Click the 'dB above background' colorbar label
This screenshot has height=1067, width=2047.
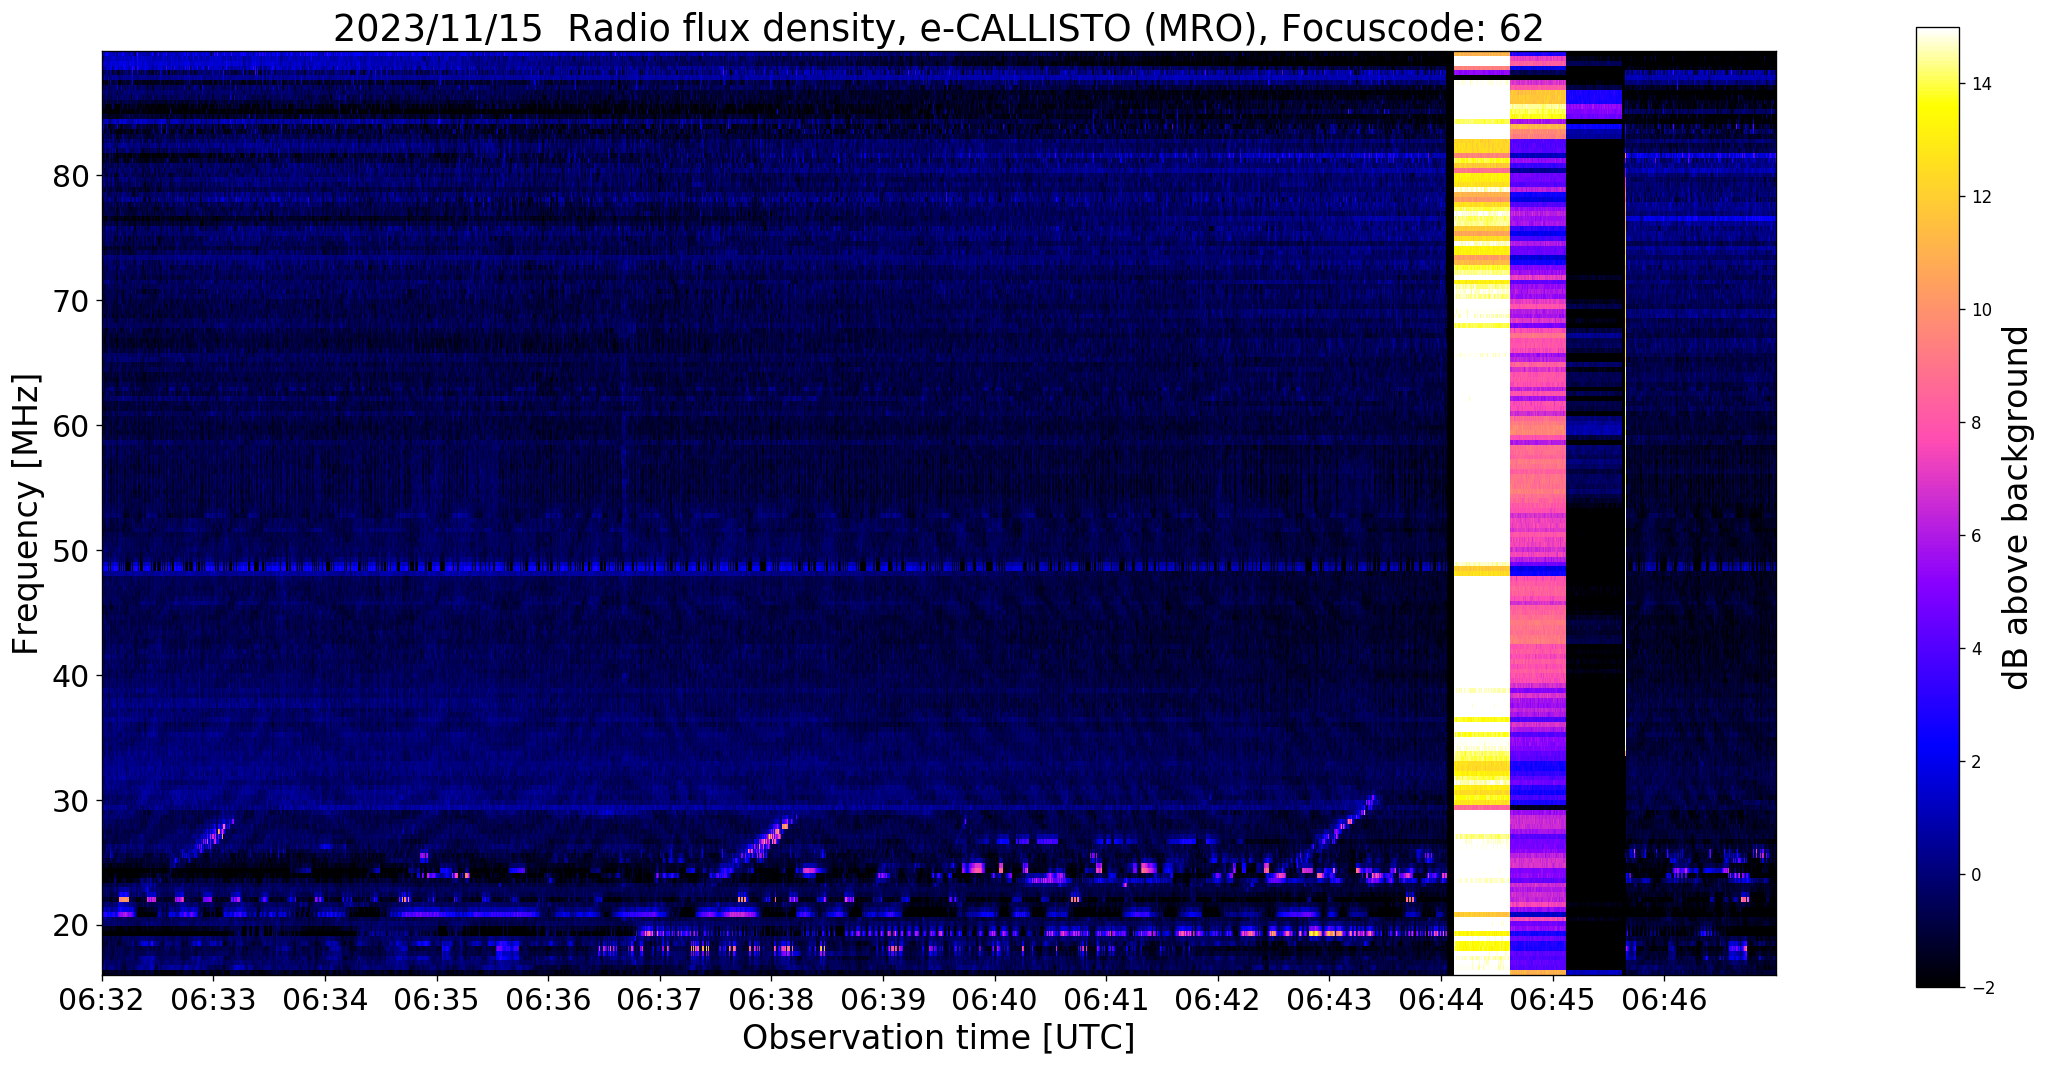tap(2017, 508)
